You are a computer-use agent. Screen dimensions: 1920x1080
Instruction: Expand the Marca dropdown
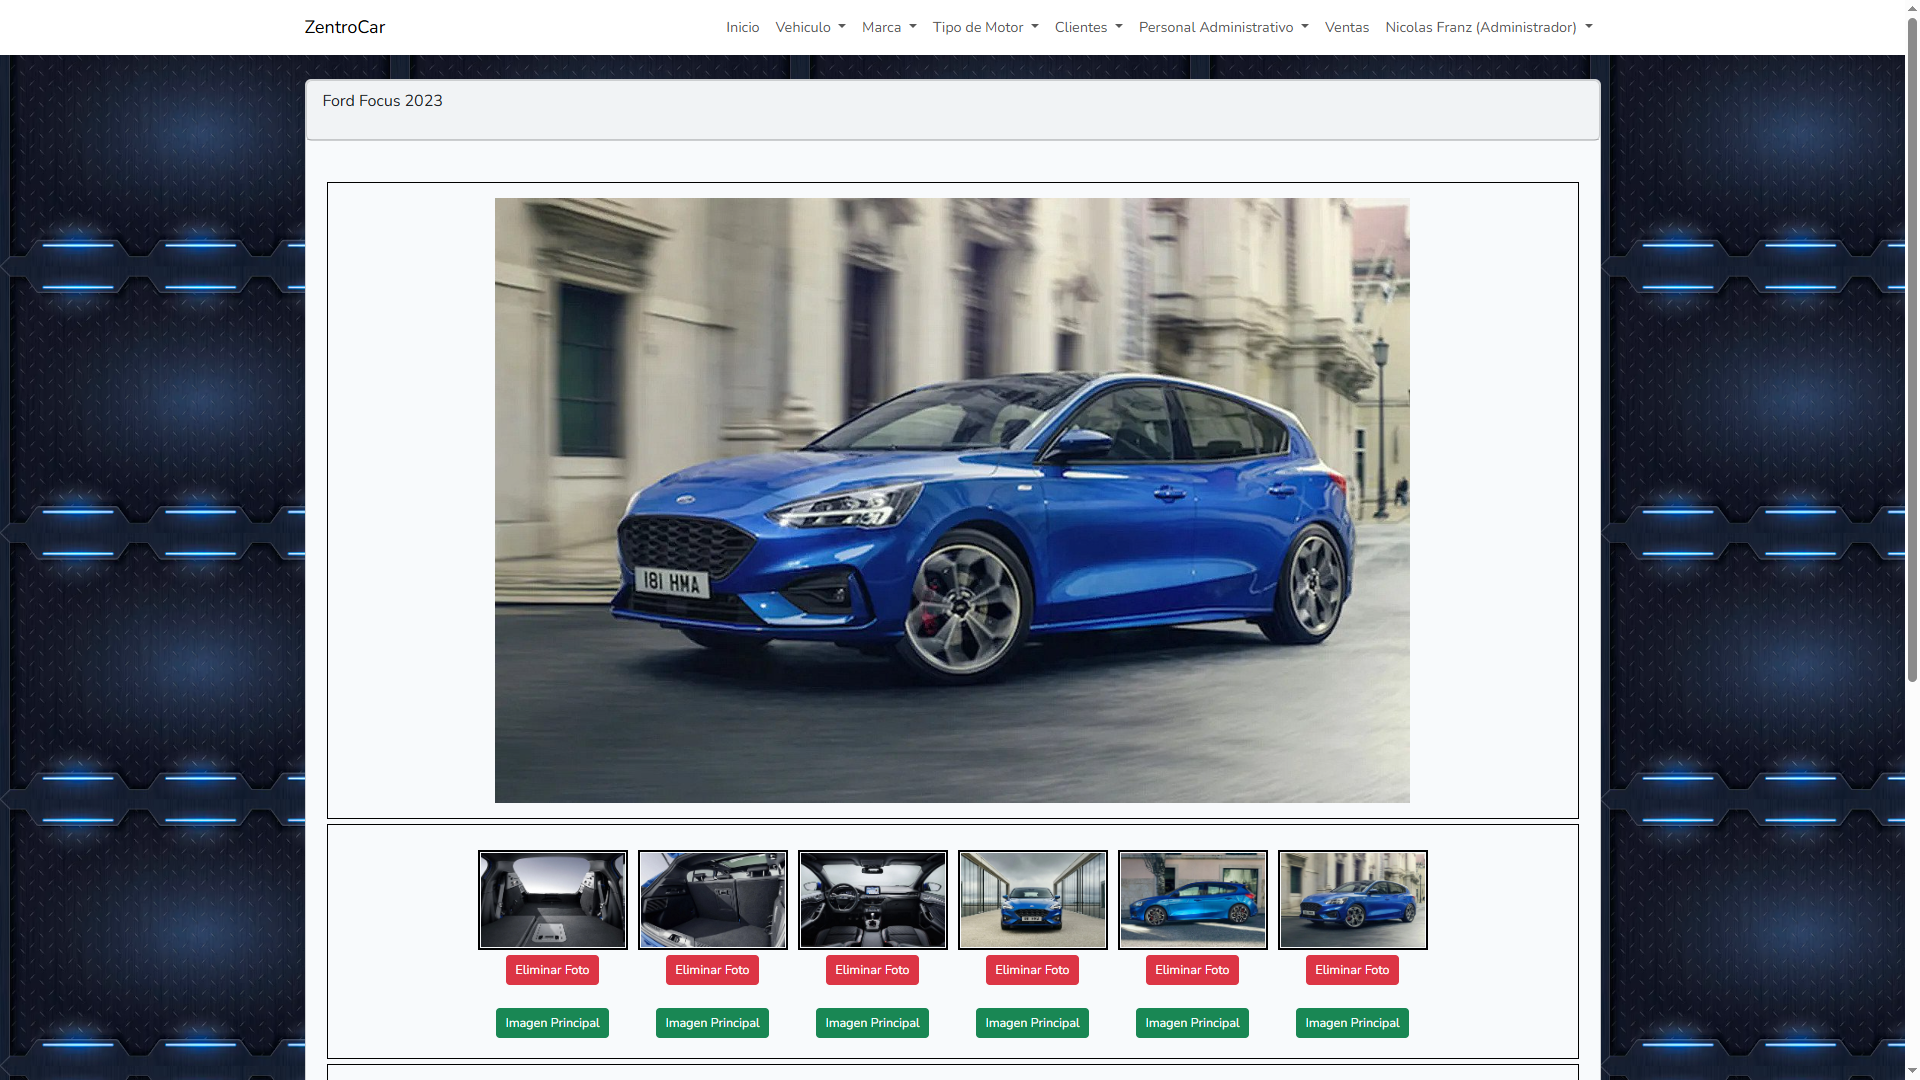889,27
